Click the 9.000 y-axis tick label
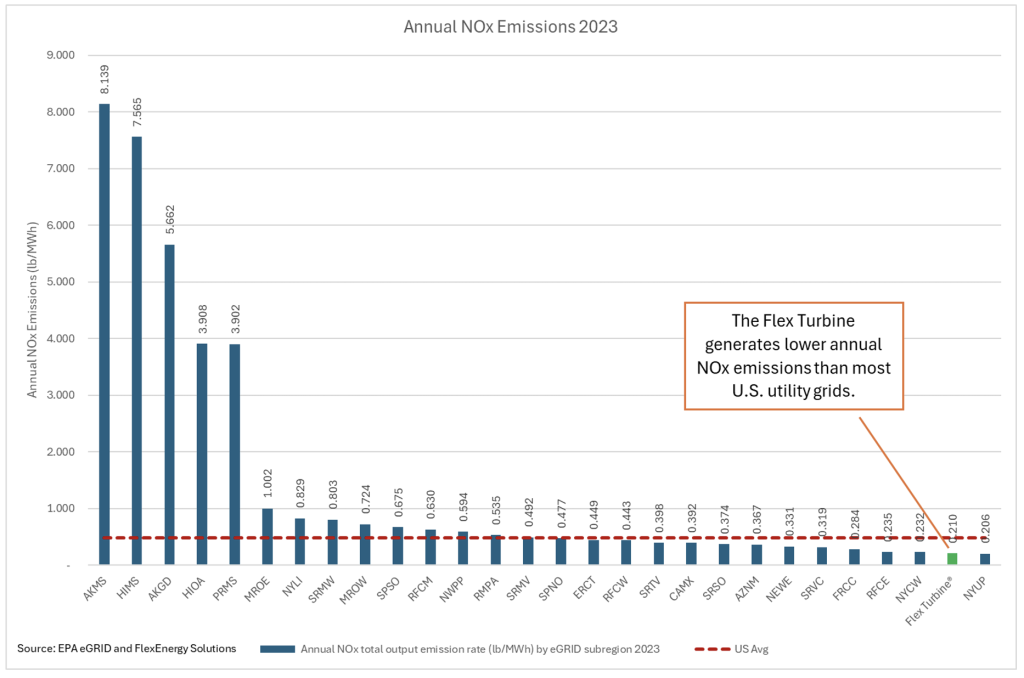1024x678 pixels. click(x=61, y=55)
